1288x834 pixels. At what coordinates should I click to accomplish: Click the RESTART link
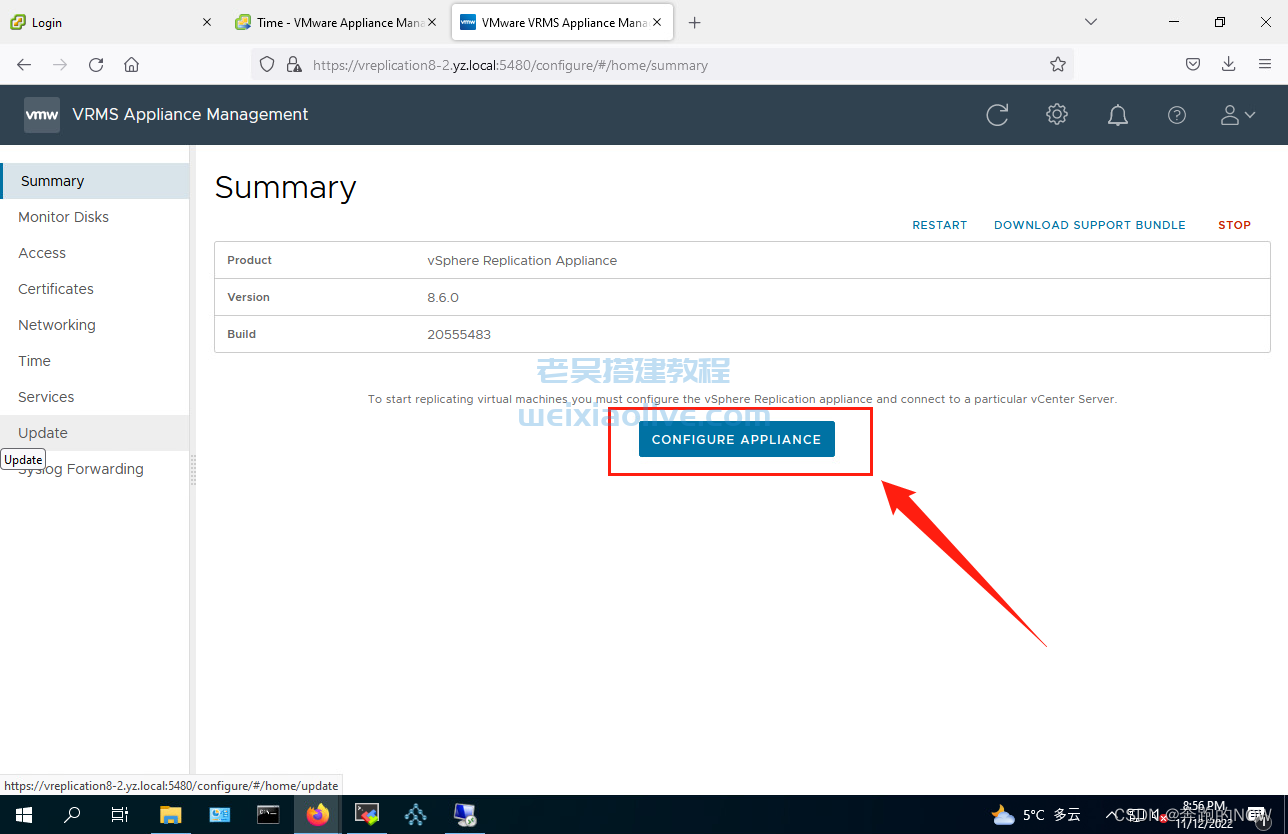pyautogui.click(x=939, y=225)
